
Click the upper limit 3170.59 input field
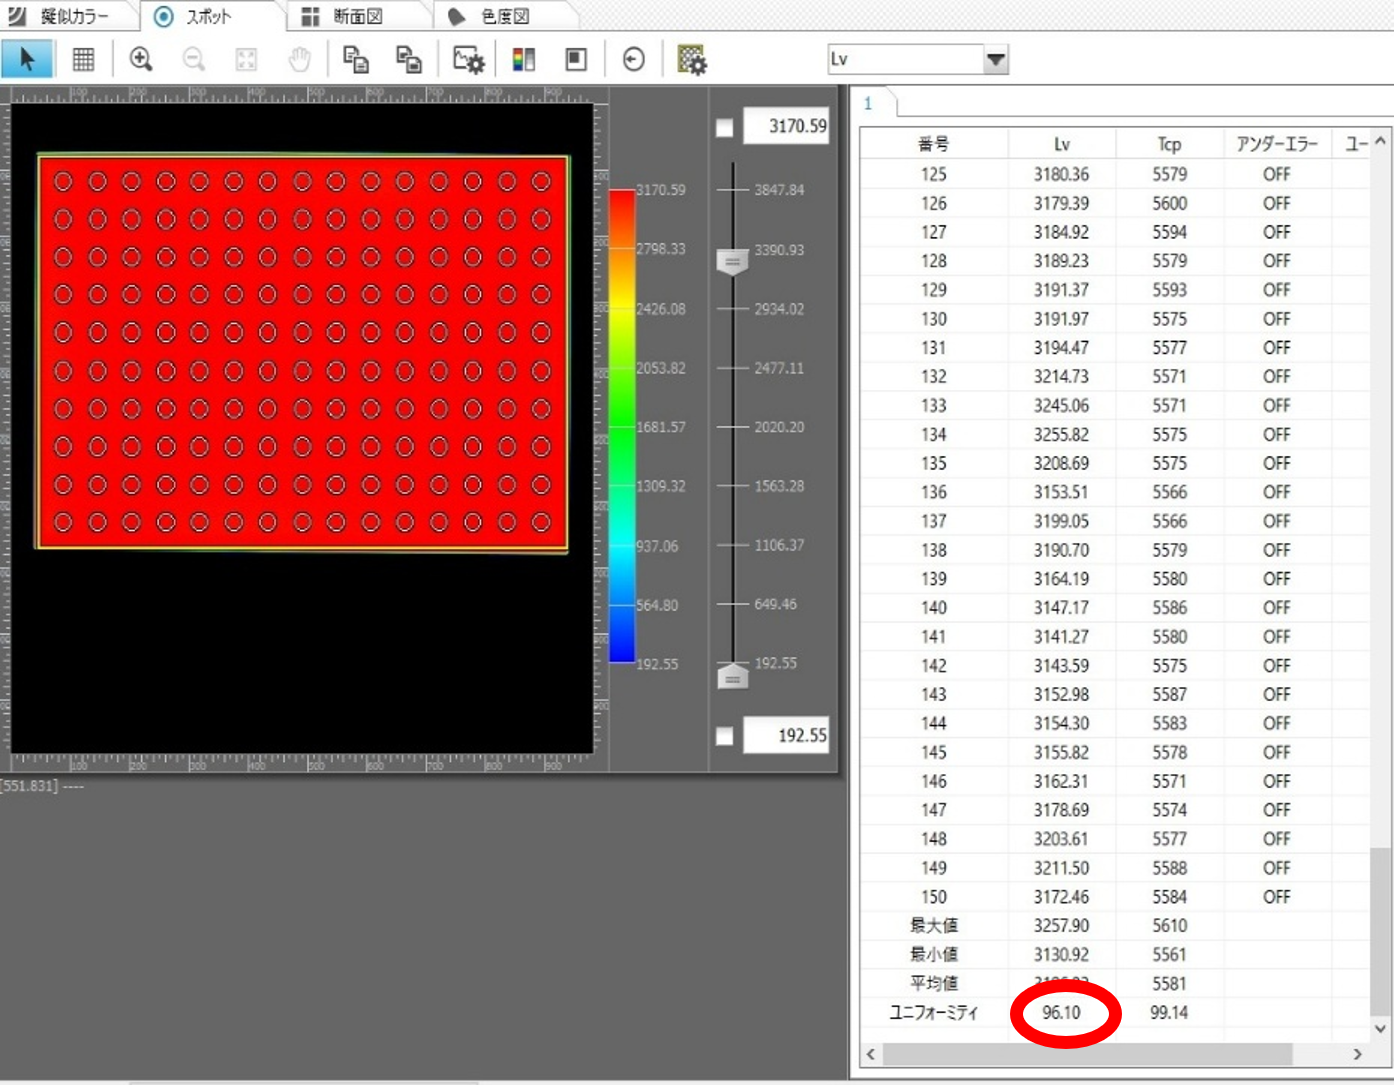click(x=787, y=127)
